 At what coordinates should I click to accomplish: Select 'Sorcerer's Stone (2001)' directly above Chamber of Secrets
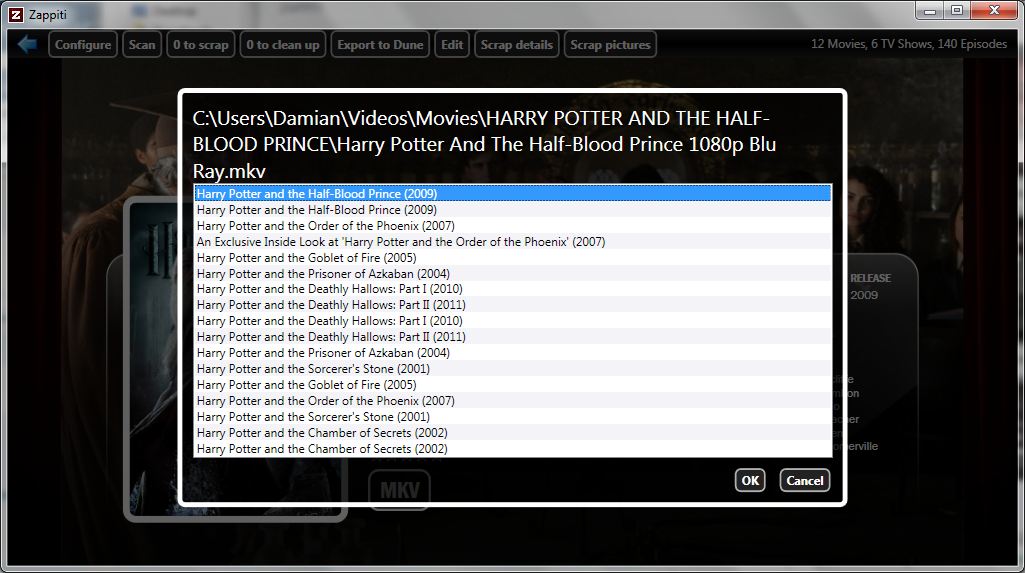tap(512, 417)
